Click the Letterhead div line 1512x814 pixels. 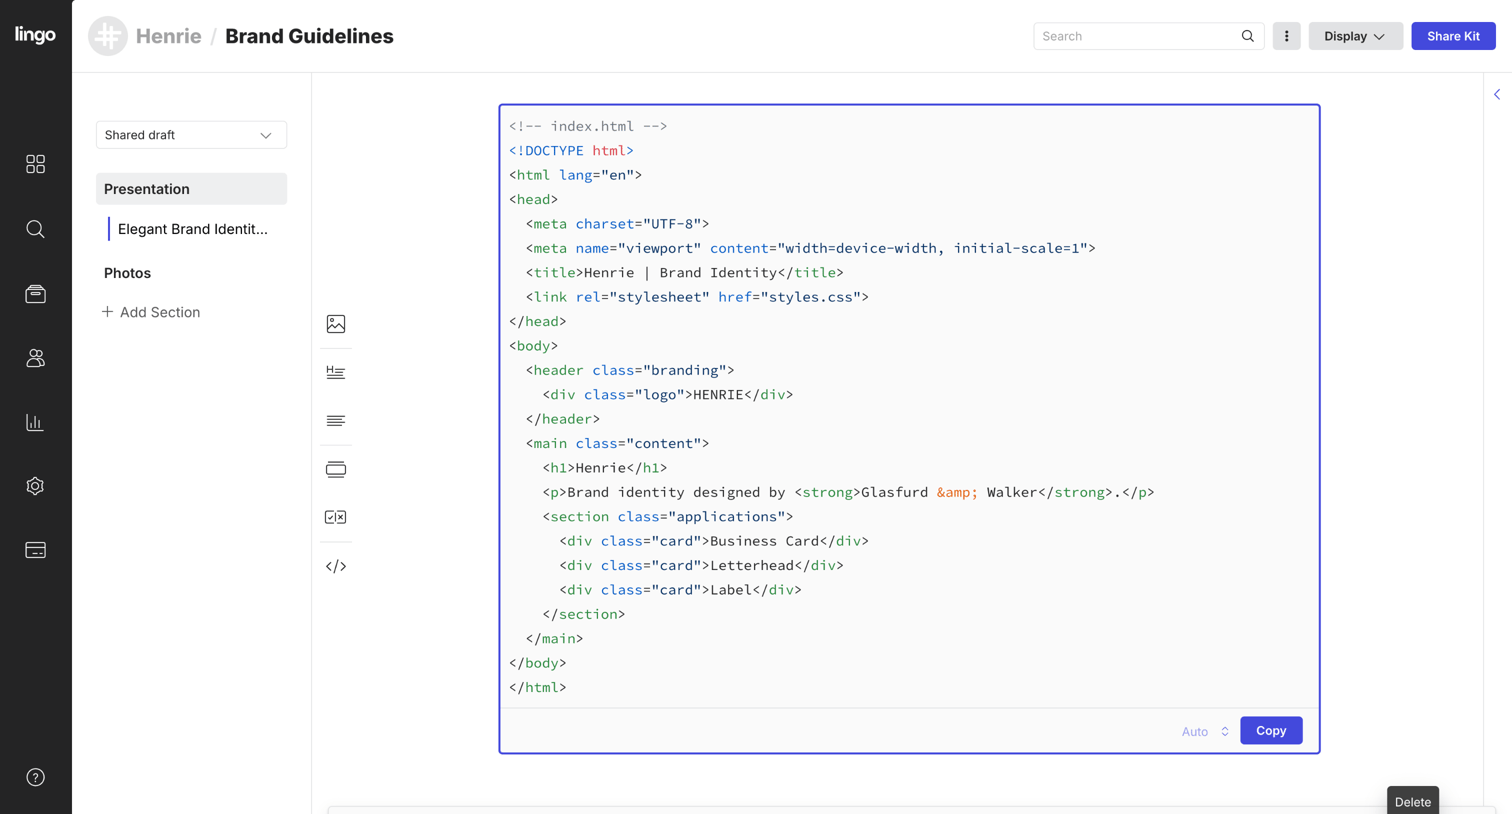click(701, 565)
